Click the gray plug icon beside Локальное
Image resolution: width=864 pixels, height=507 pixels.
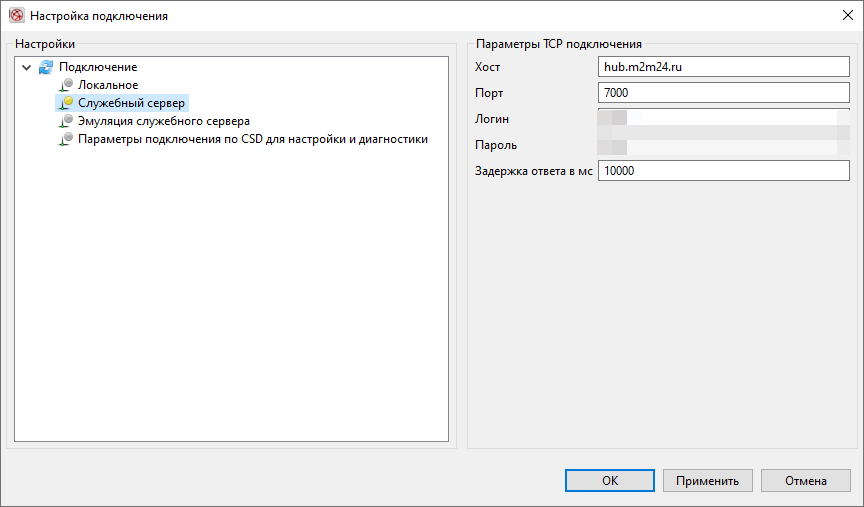coord(66,85)
